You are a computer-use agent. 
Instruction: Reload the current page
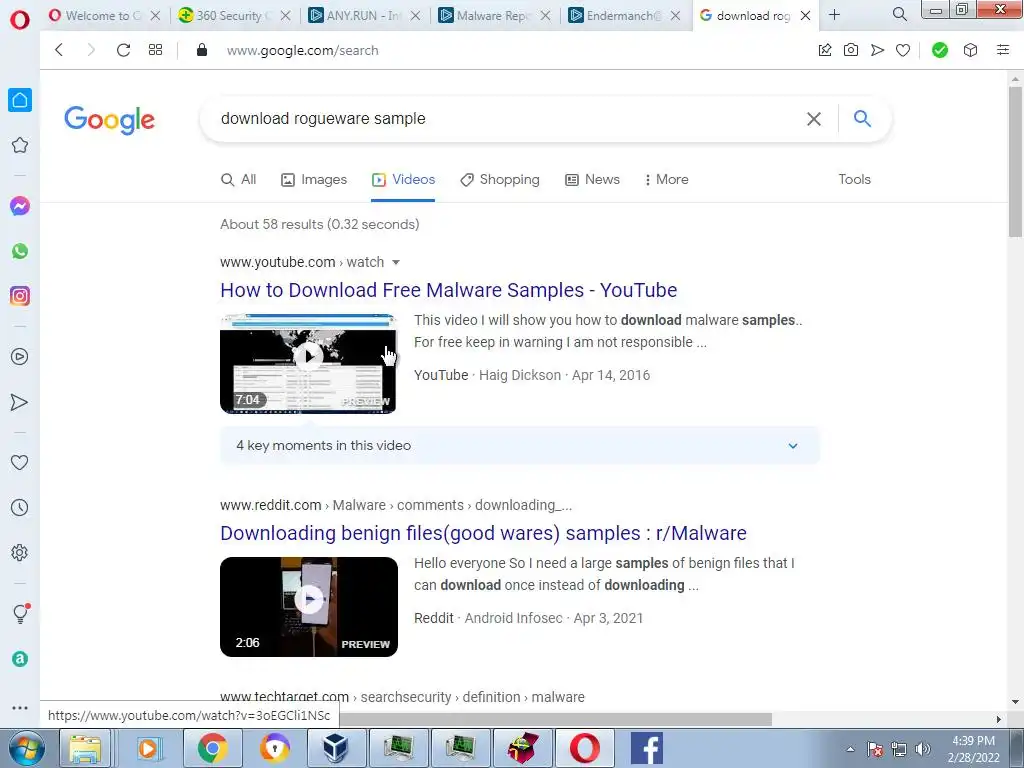123,50
